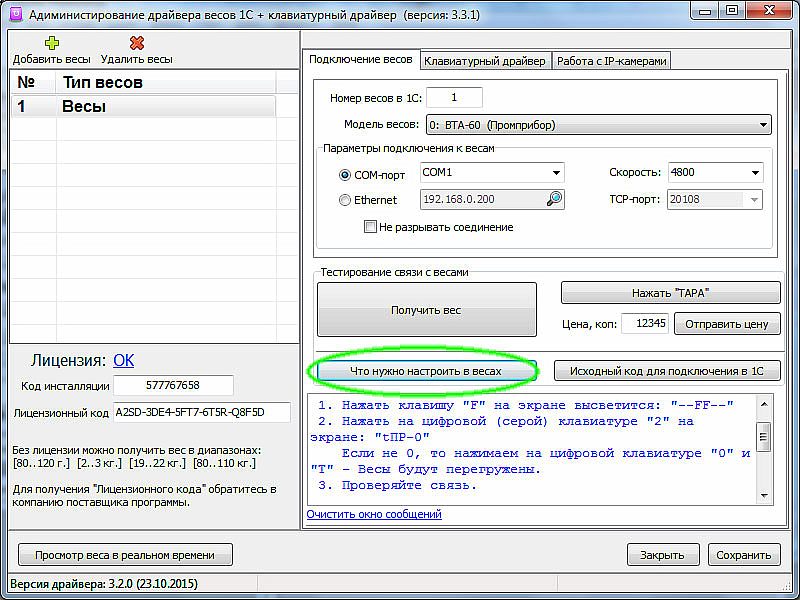Click the message window scroll up arrow

tap(764, 404)
